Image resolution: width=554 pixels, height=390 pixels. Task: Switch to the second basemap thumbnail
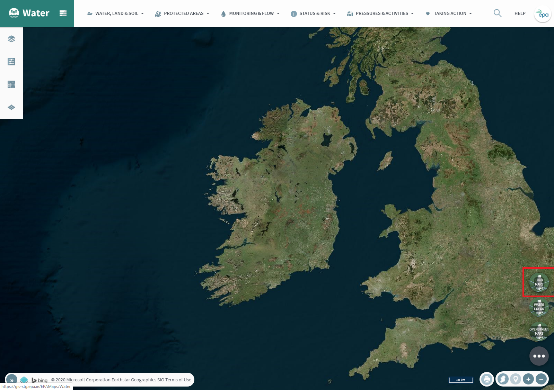539,307
